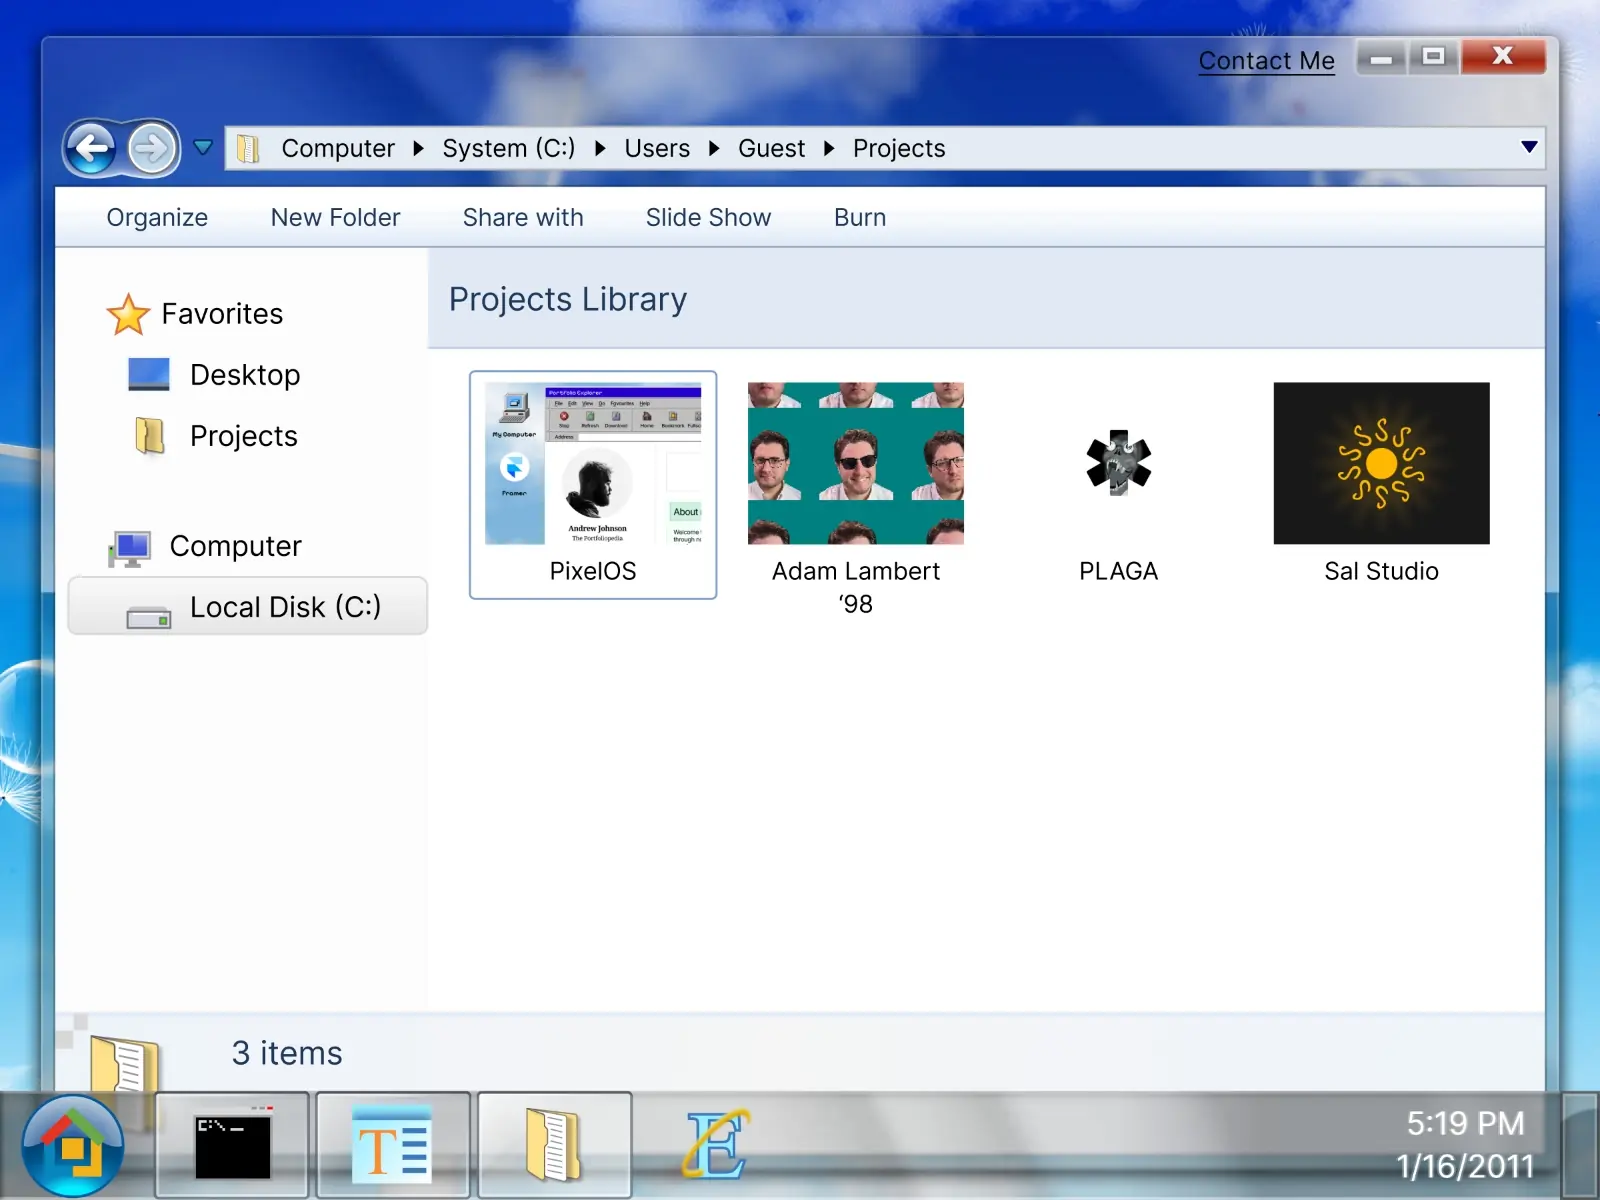Click the Sal Studio file name label
This screenshot has height=1200, width=1600.
point(1381,571)
